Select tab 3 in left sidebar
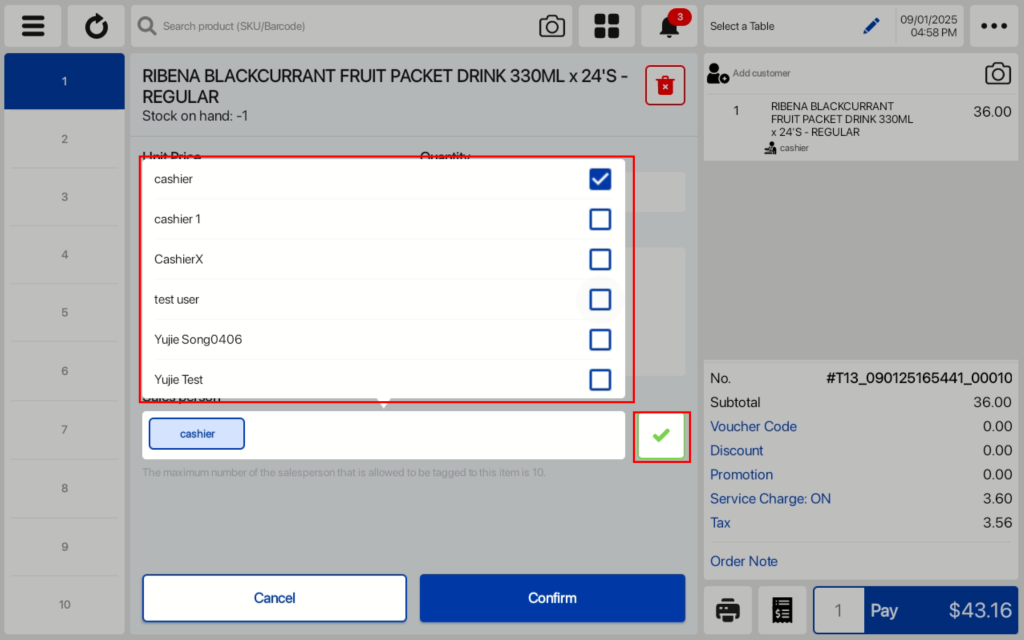The image size is (1024, 640). [64, 197]
